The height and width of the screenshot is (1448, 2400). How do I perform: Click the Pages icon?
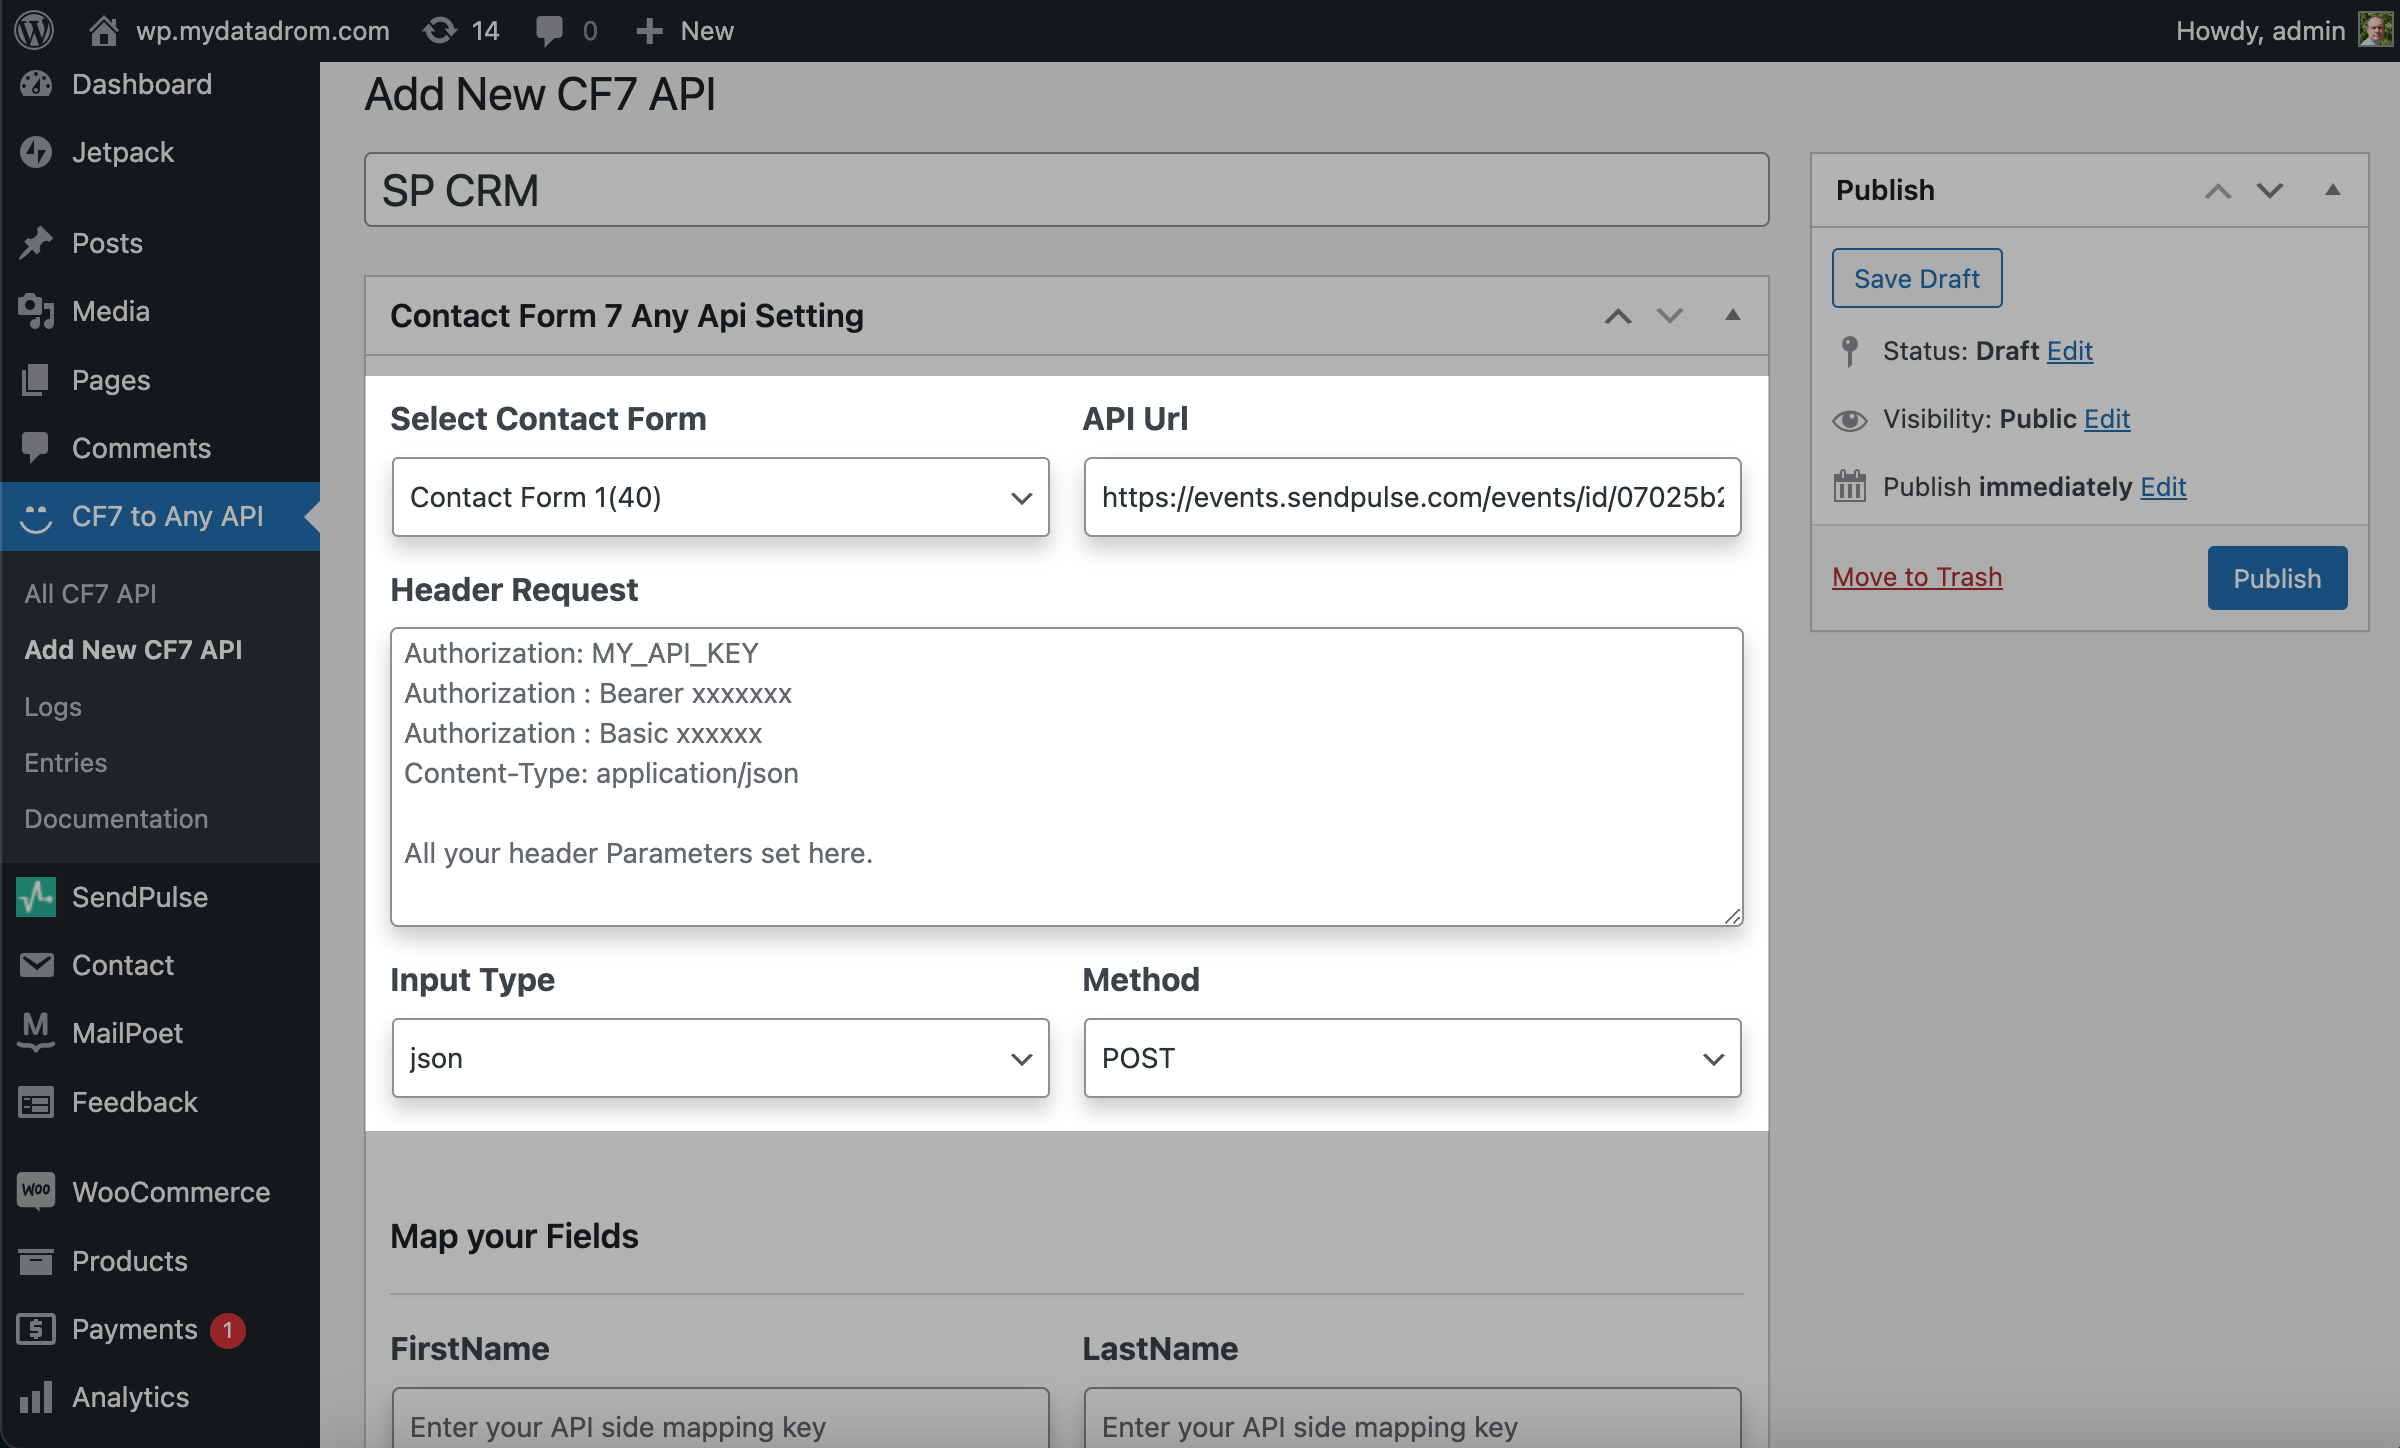[36, 380]
